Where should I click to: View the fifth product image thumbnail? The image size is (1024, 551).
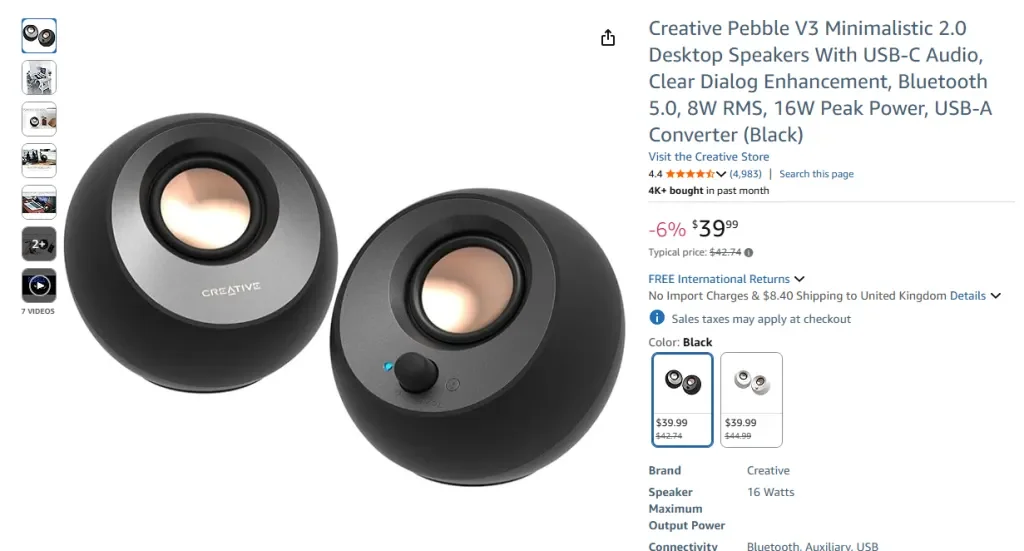click(39, 203)
